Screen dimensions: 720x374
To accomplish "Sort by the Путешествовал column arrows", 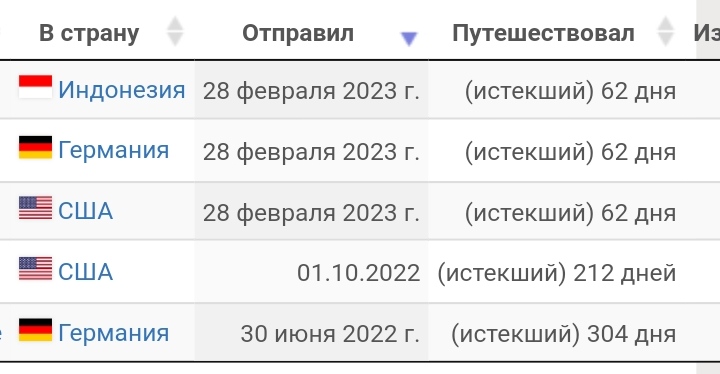I will pos(665,31).
